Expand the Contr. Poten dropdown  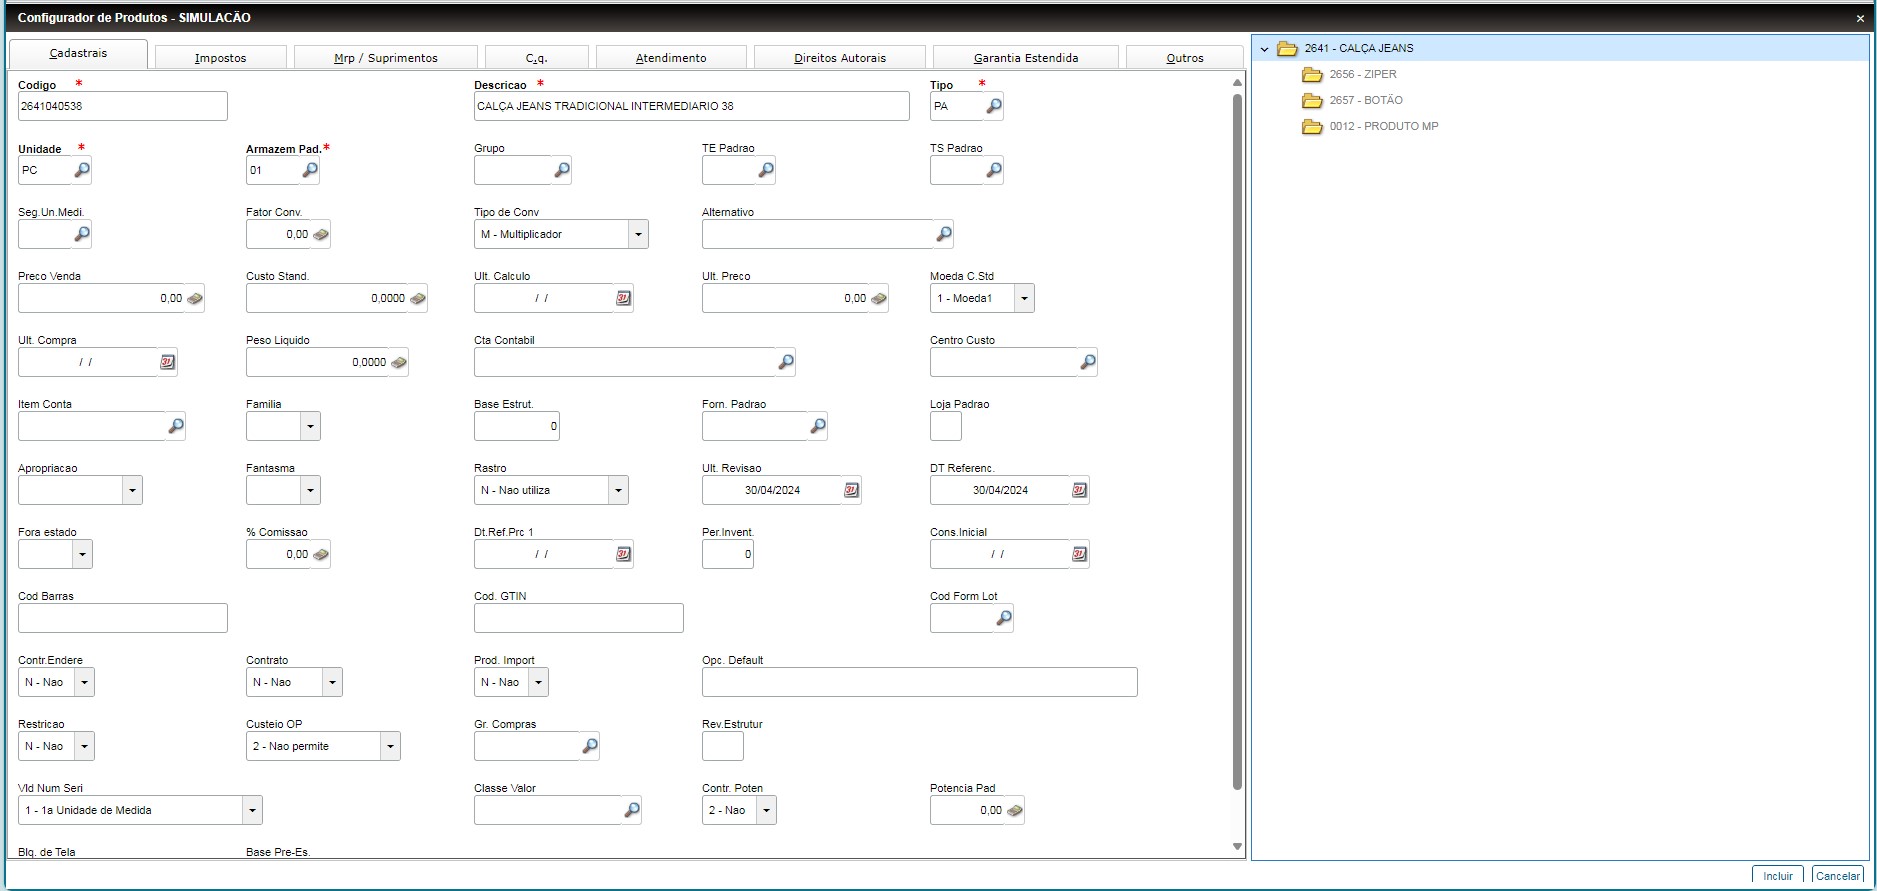tap(766, 810)
